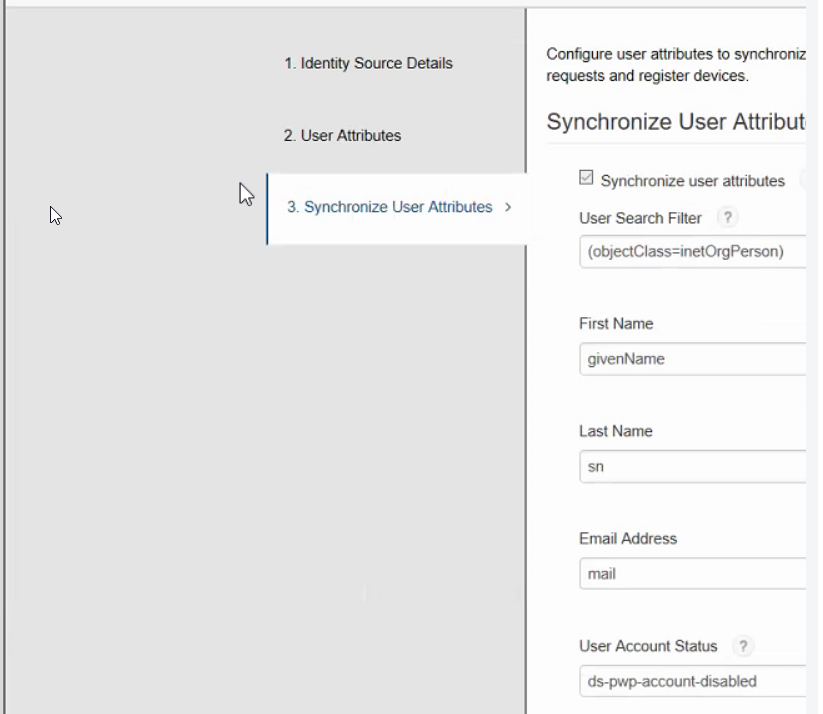
Task: Click the 'Last Name' field label
Action: coord(615,431)
